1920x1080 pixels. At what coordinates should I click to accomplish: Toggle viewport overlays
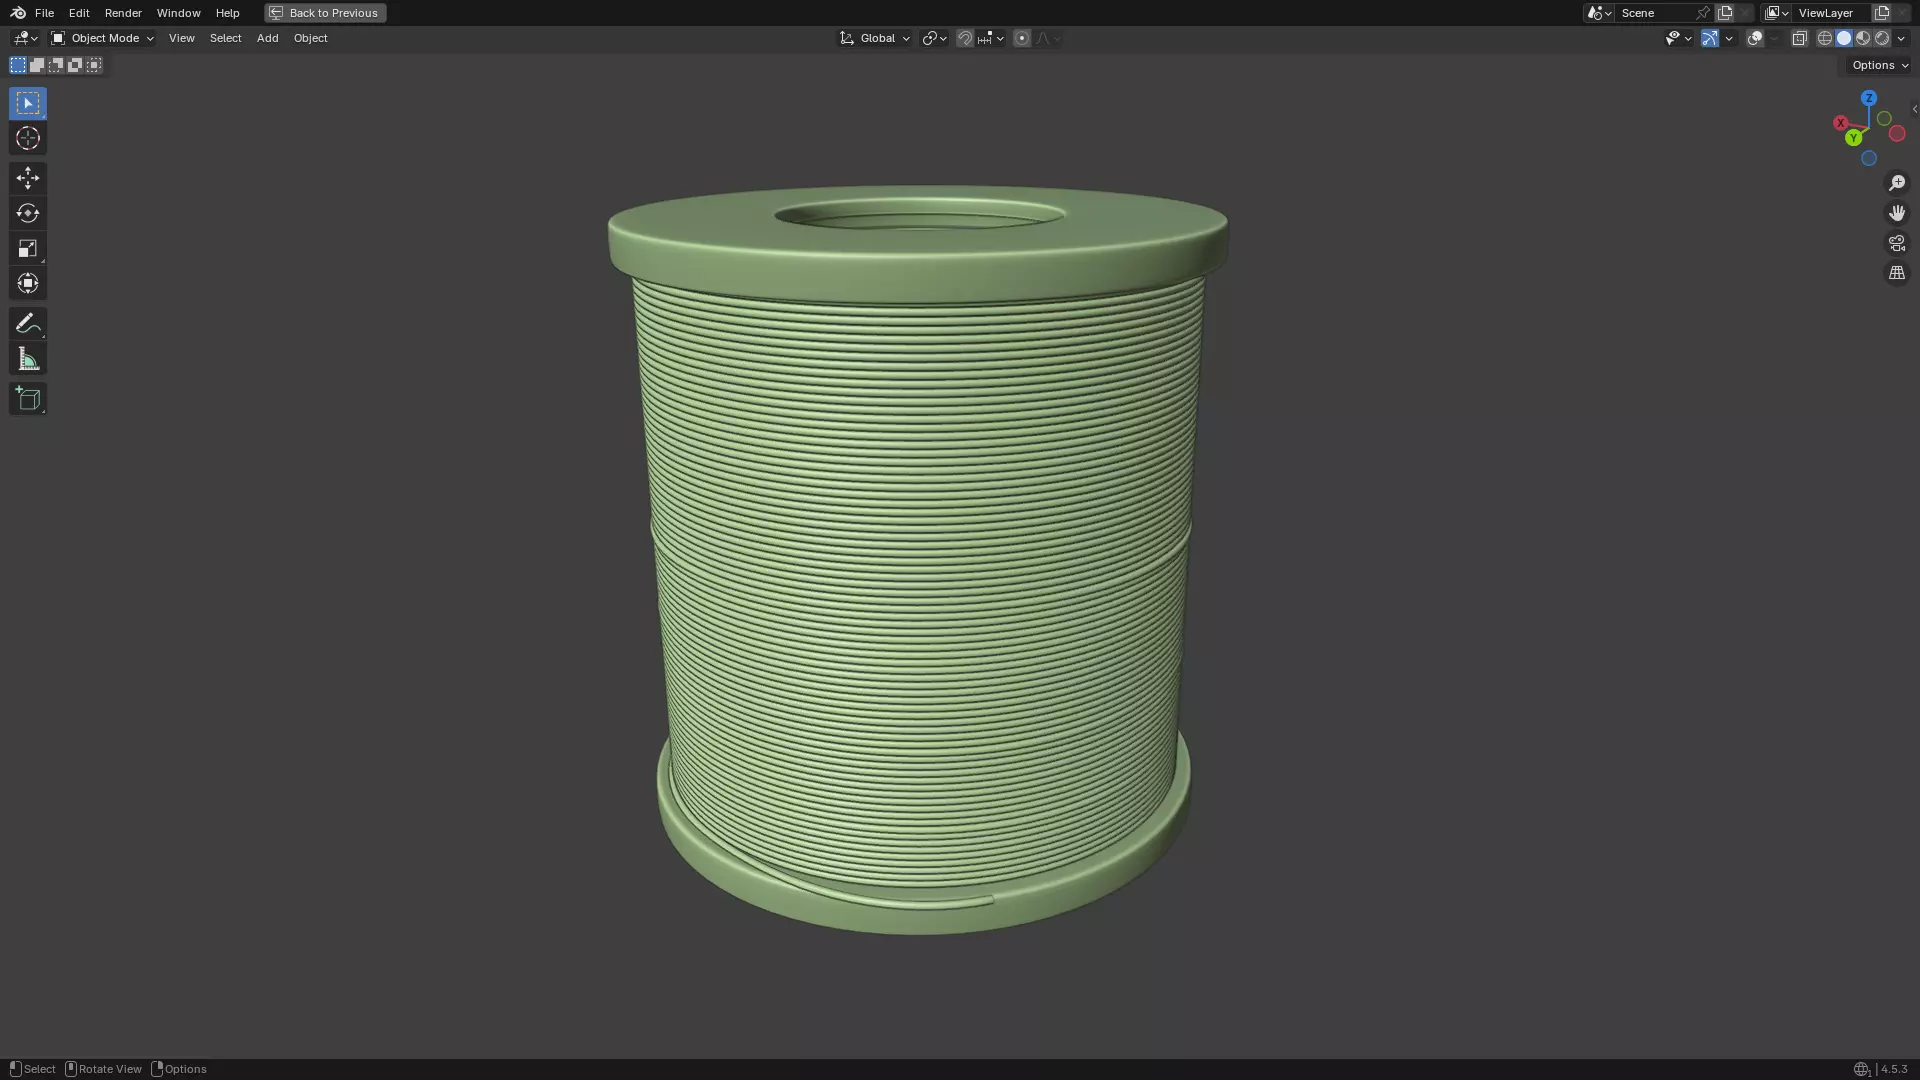(x=1755, y=38)
